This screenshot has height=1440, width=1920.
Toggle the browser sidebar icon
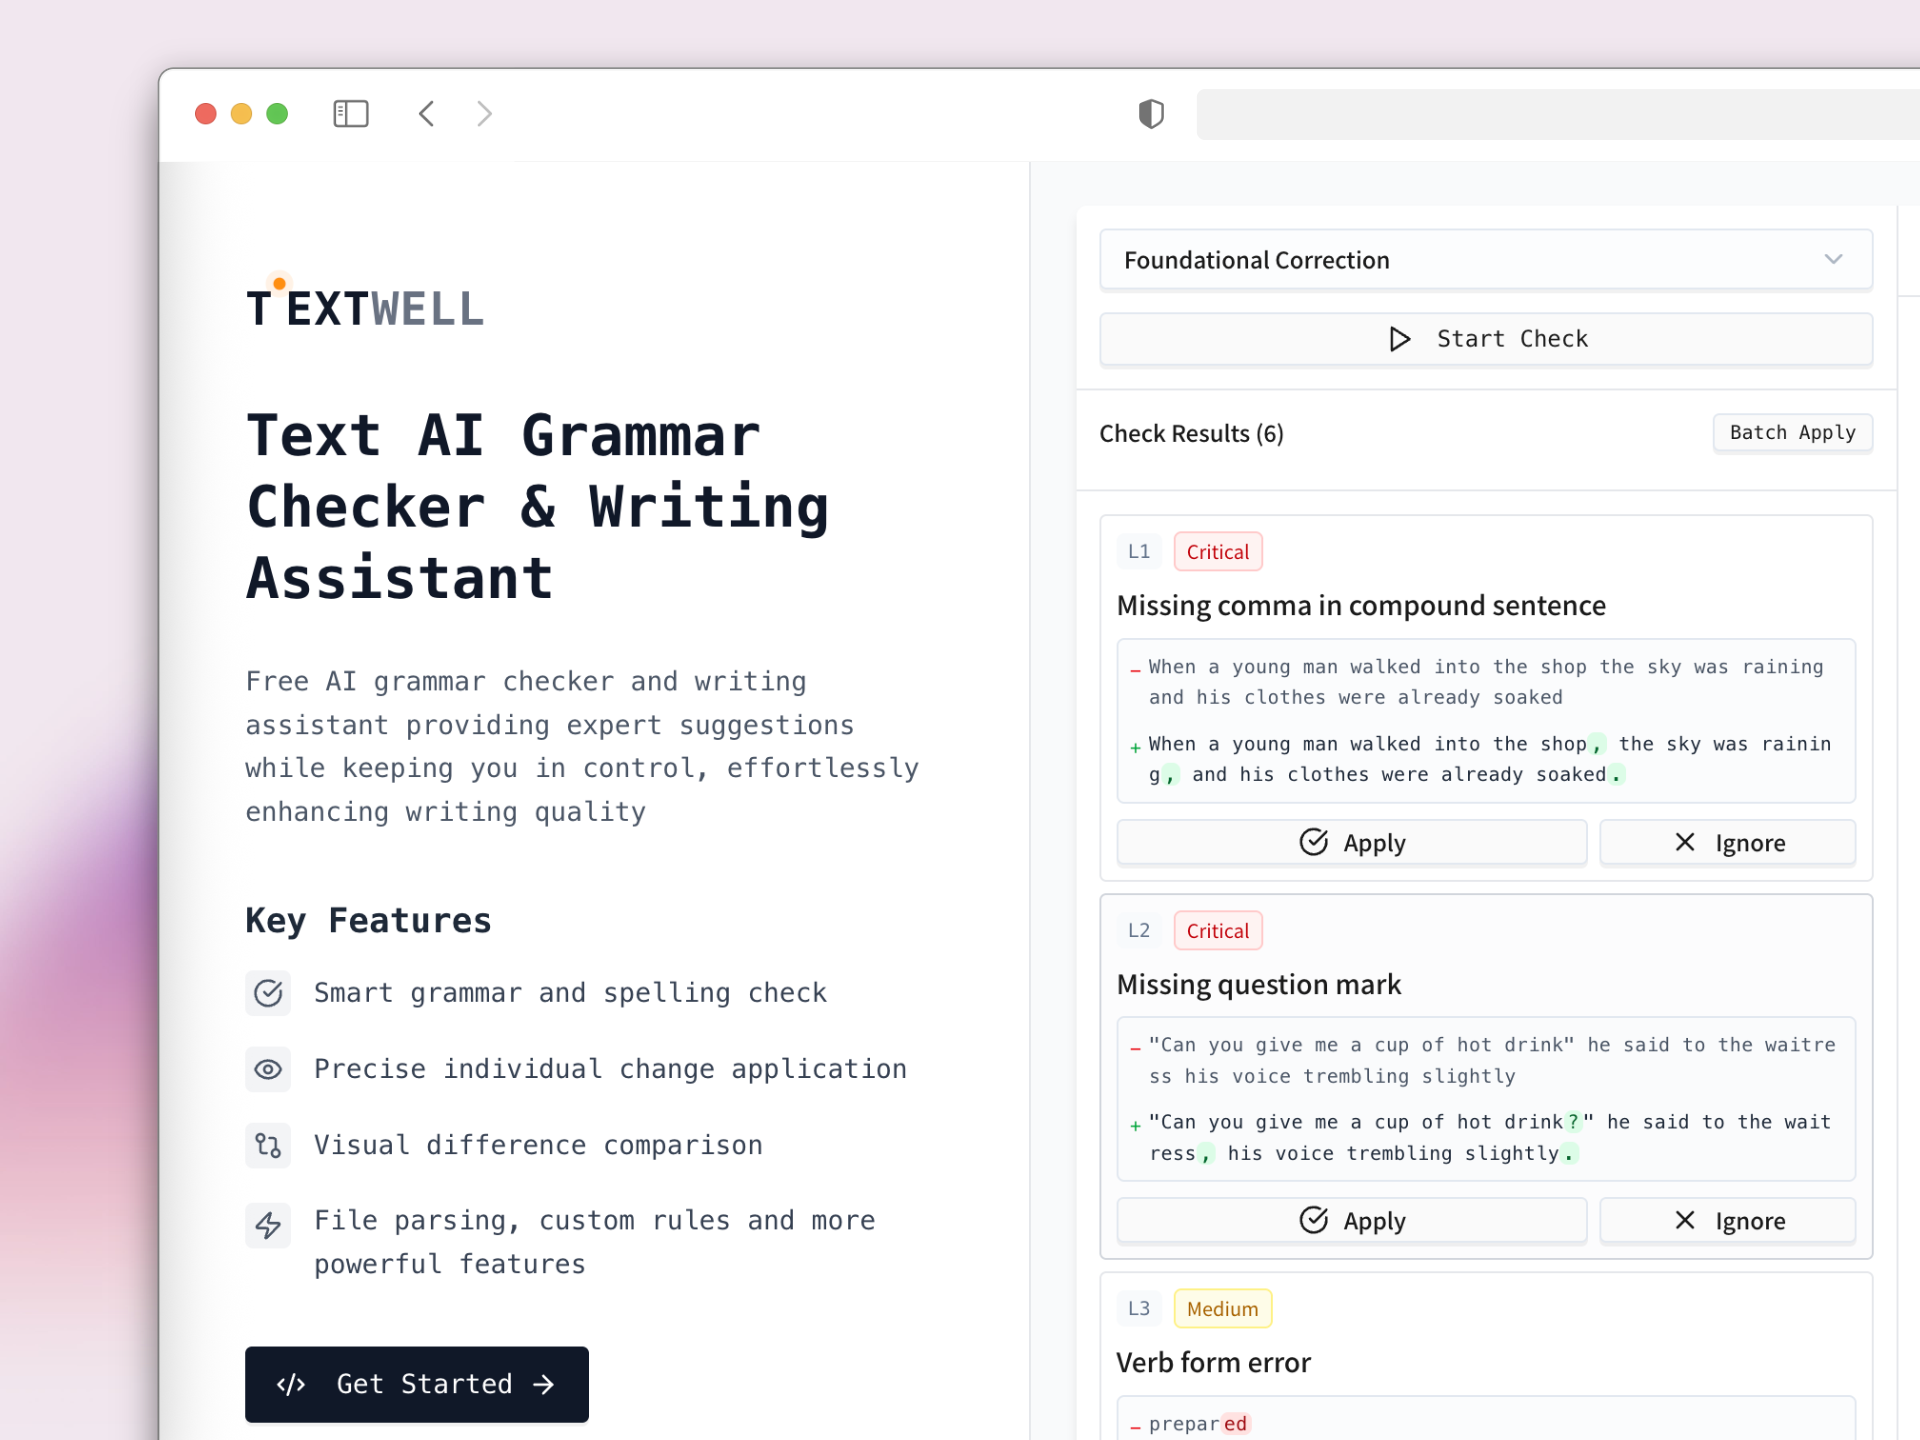(351, 114)
